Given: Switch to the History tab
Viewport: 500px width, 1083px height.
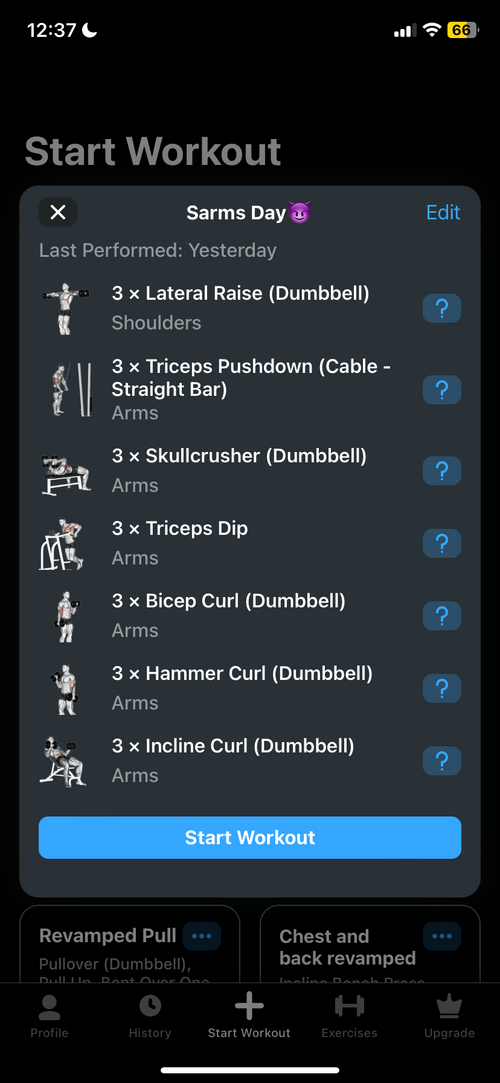Looking at the screenshot, I should click(x=150, y=1016).
